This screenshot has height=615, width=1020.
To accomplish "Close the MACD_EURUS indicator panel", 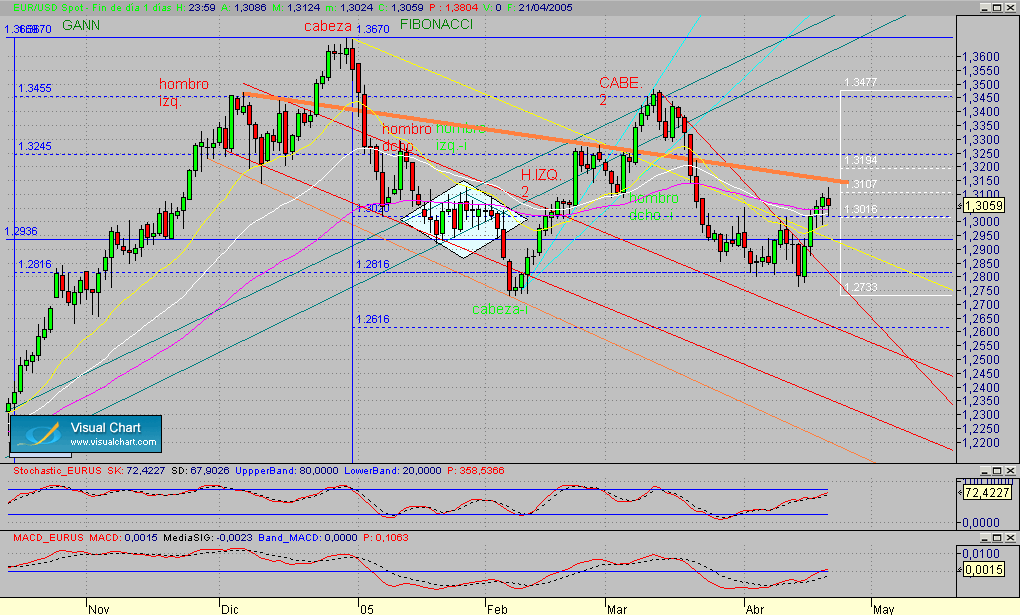I will coord(1010,538).
